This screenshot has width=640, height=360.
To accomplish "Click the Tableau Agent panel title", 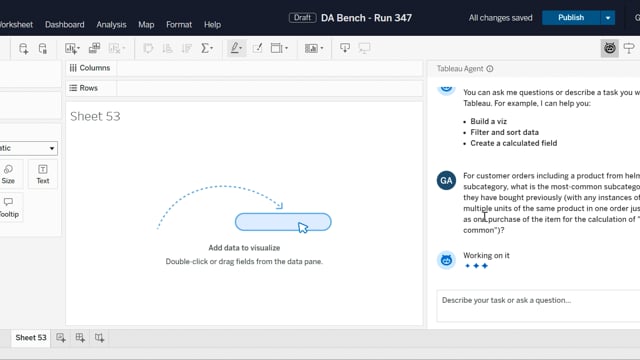I will click(x=460, y=69).
